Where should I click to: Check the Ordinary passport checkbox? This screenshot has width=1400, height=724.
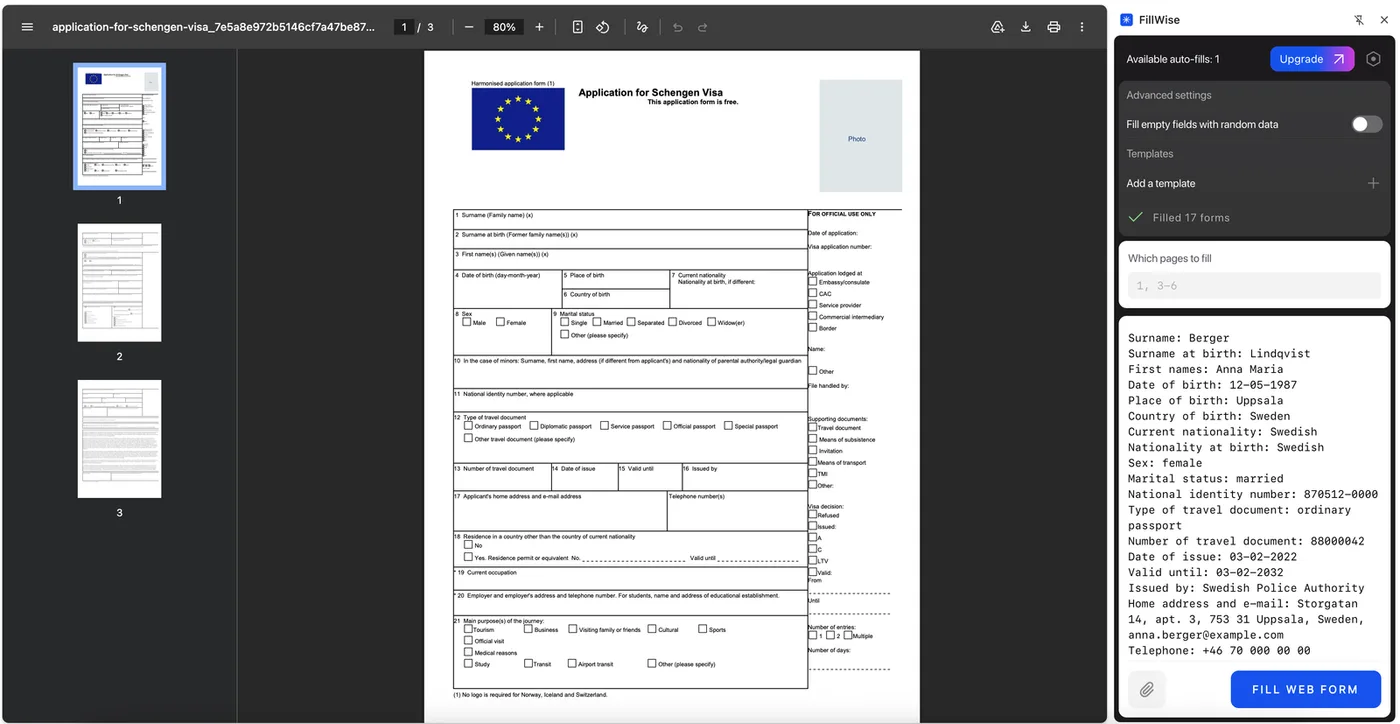468,425
